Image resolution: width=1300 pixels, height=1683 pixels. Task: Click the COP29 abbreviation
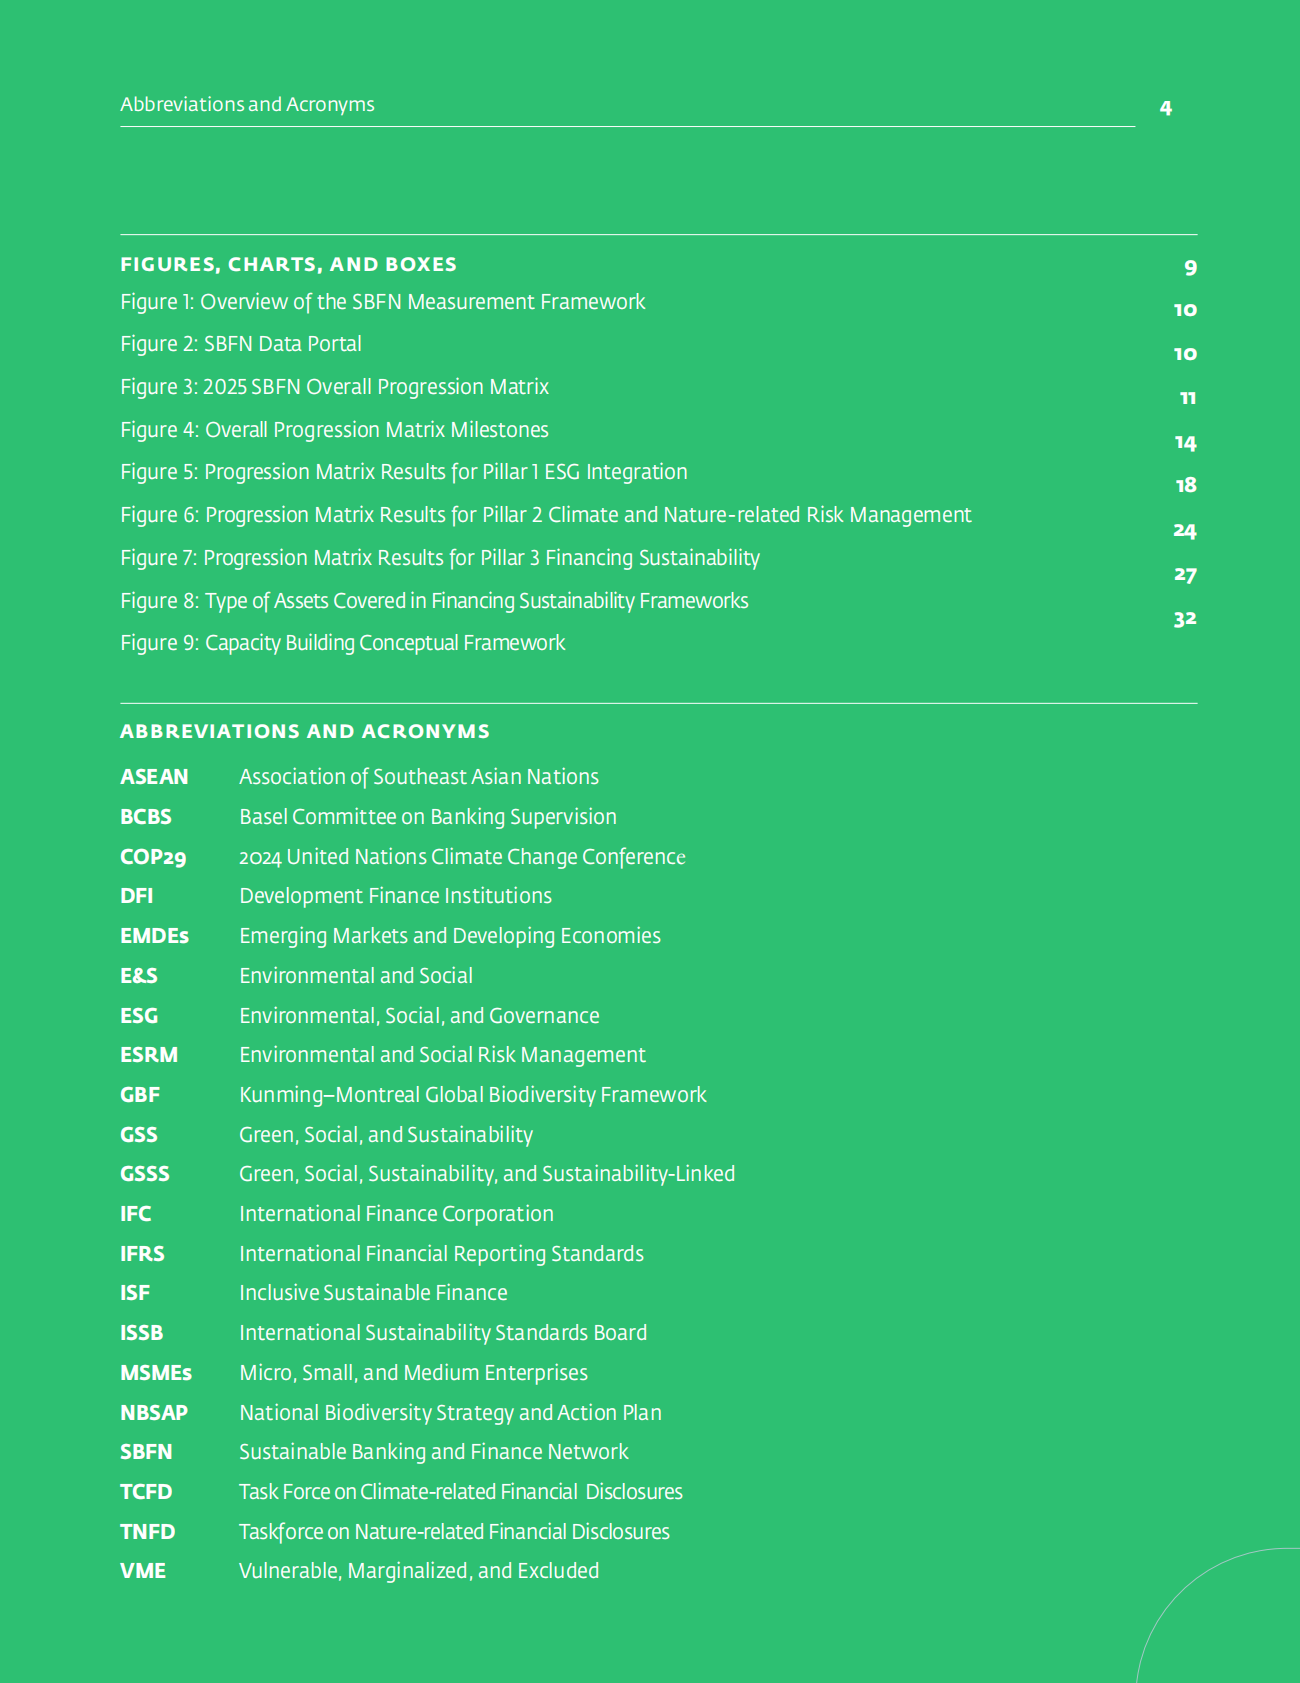click(x=153, y=857)
